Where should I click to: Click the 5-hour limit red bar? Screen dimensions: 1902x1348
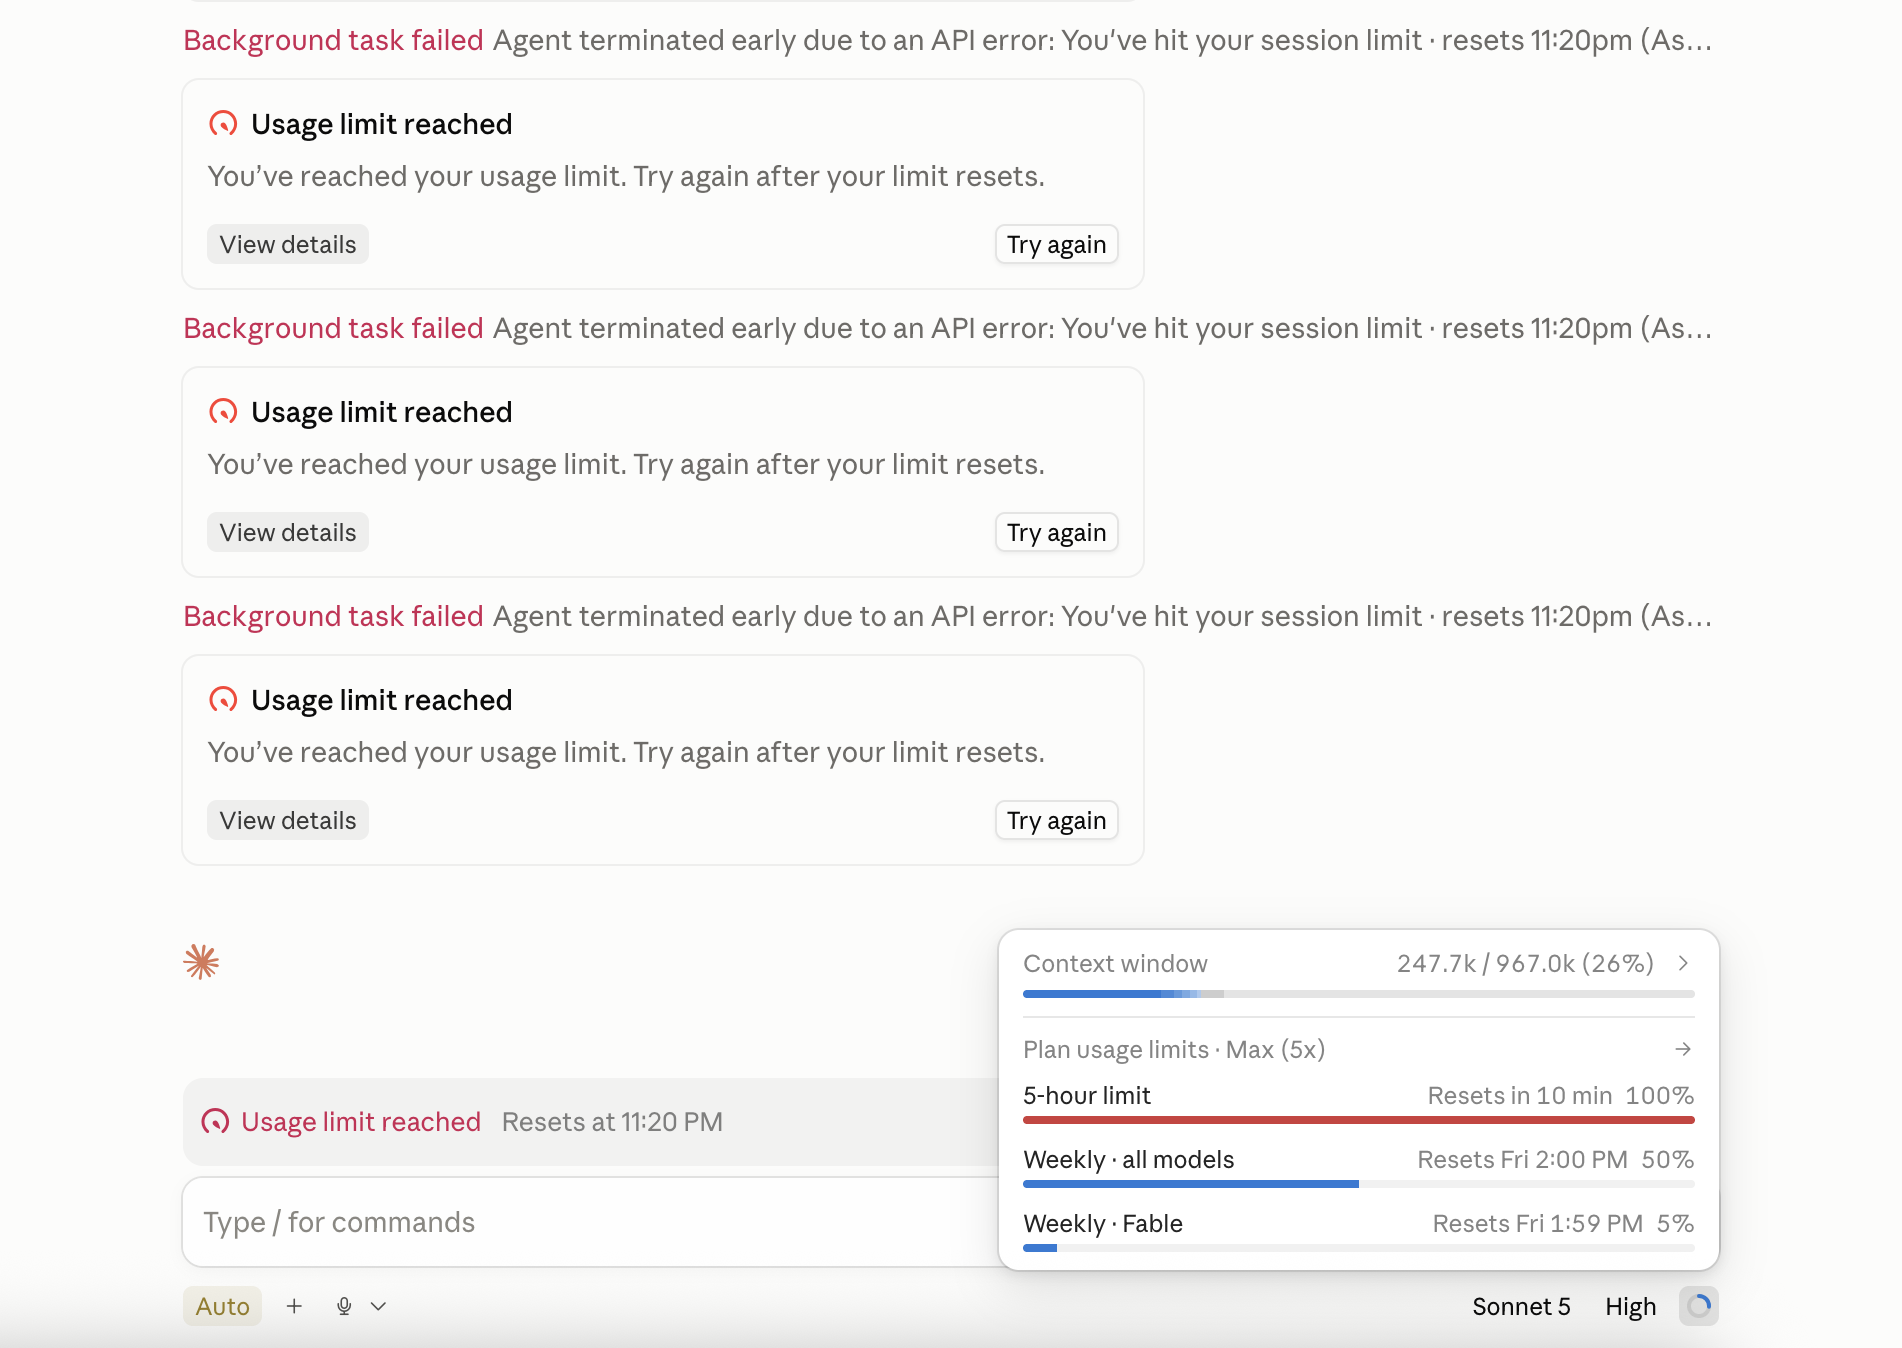point(1359,1120)
